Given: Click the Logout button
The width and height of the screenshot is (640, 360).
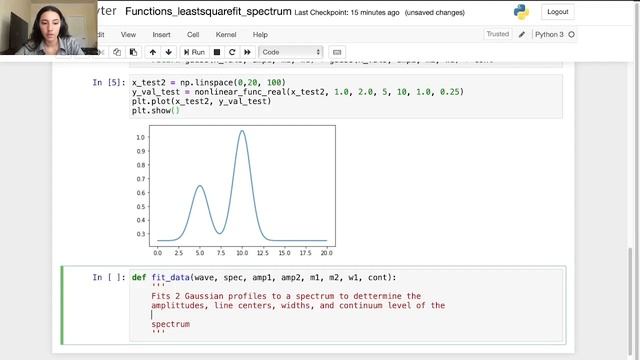Looking at the screenshot, I should pos(558,12).
